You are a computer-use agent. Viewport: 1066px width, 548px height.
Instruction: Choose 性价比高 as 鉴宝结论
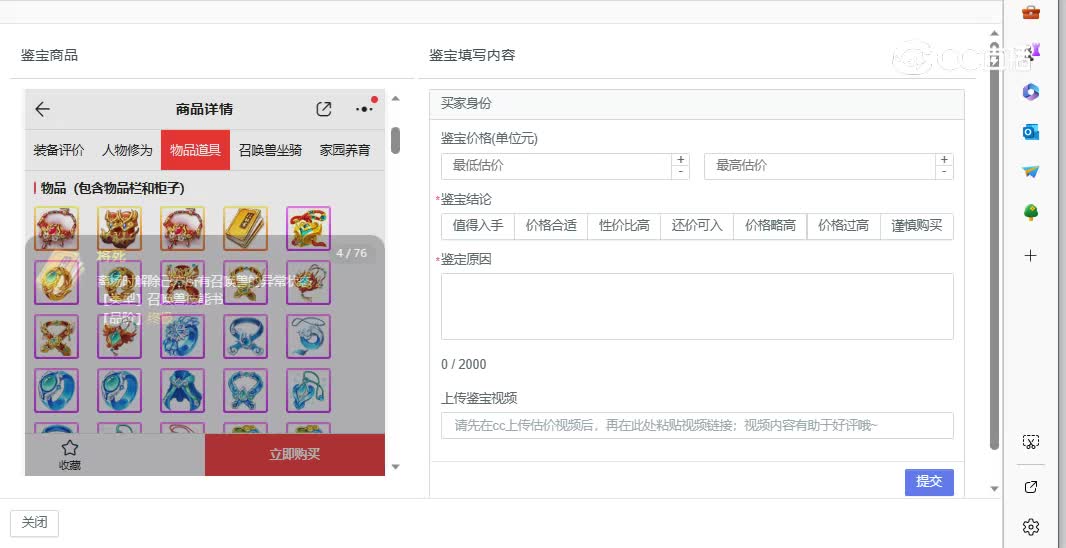(x=623, y=226)
